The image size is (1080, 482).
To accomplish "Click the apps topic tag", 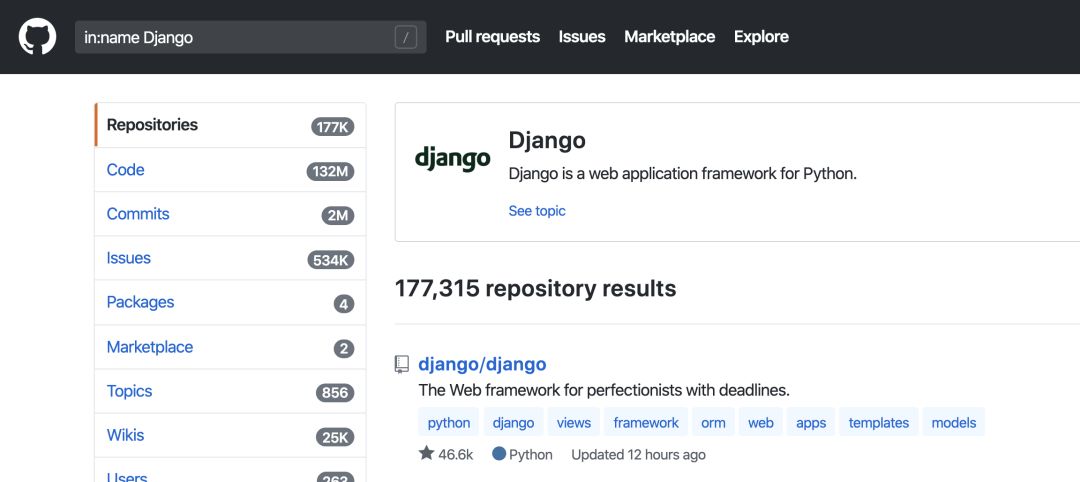I will click(811, 422).
